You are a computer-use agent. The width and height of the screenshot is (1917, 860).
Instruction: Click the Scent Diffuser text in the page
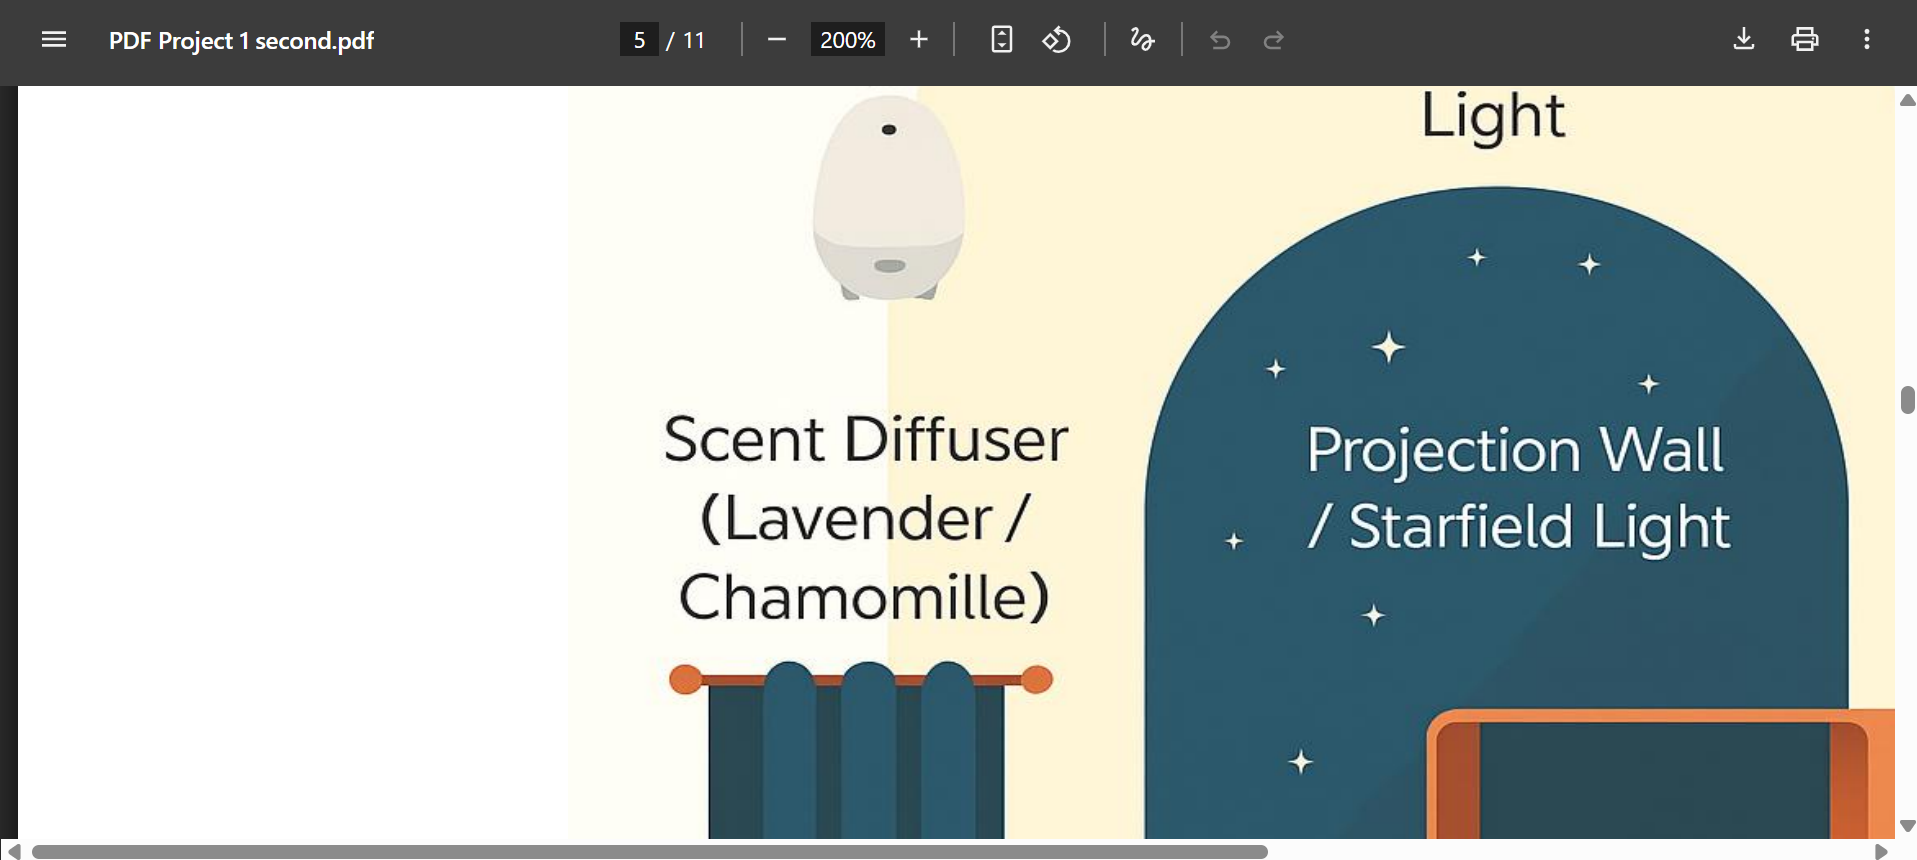(x=866, y=440)
